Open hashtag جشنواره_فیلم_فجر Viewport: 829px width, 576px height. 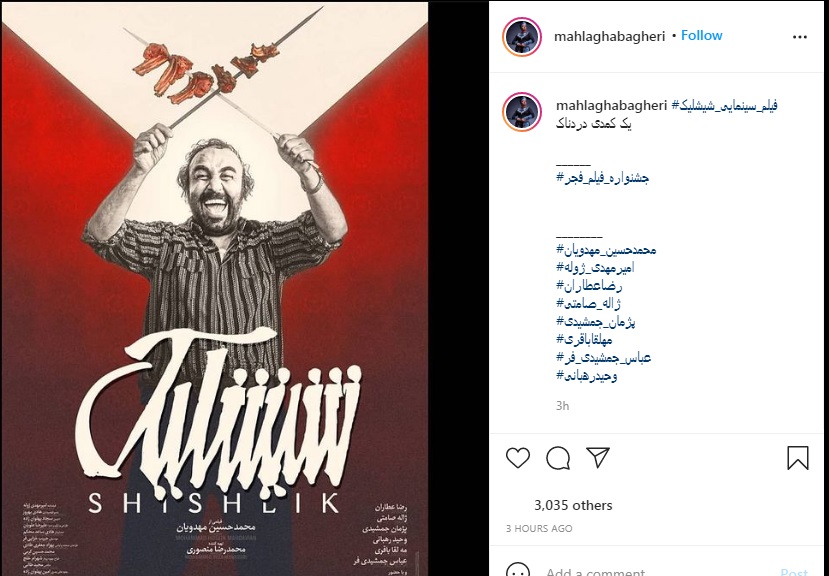(x=602, y=178)
